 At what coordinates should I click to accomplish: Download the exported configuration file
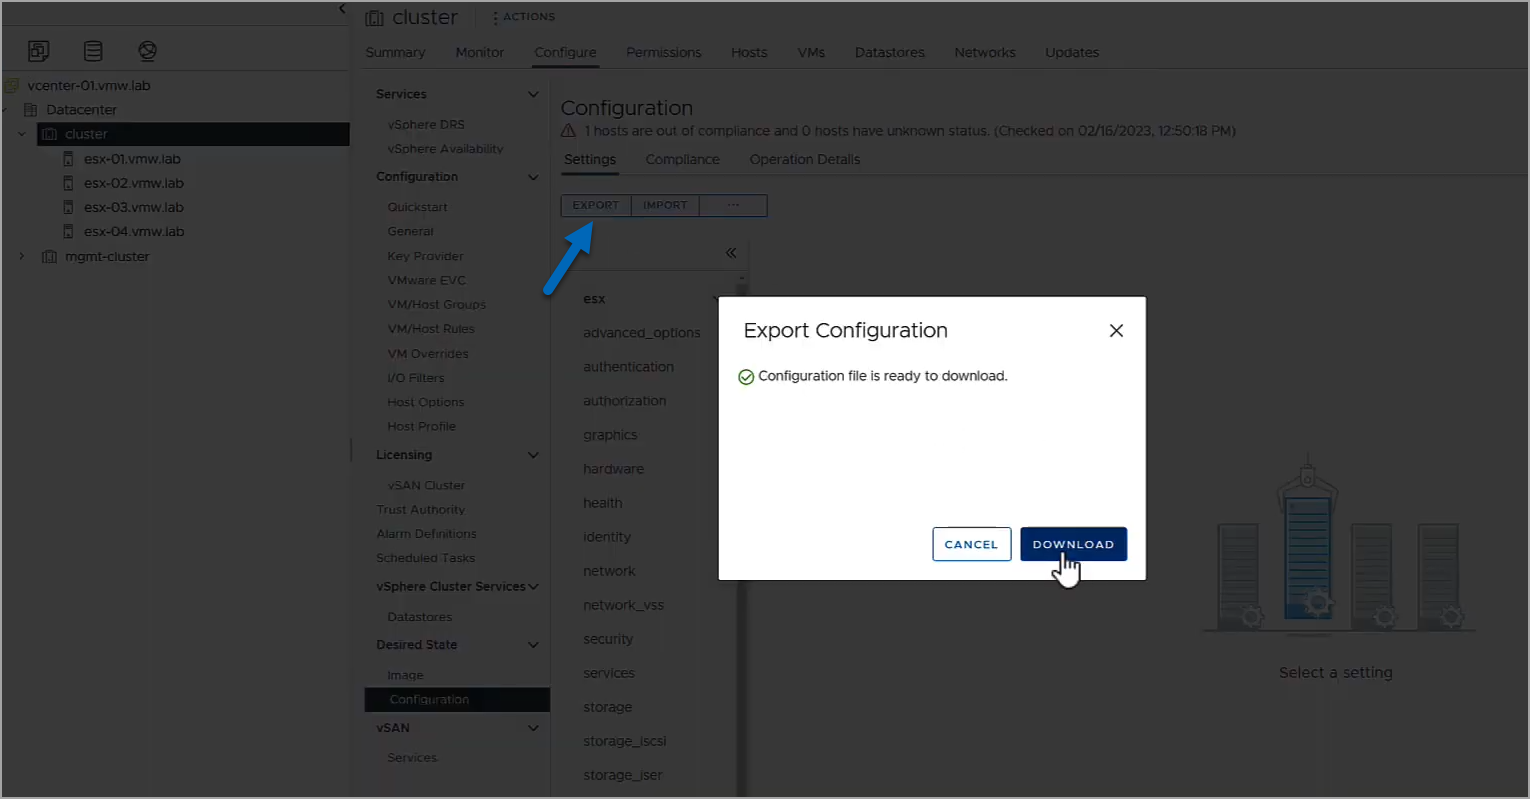[x=1073, y=544]
